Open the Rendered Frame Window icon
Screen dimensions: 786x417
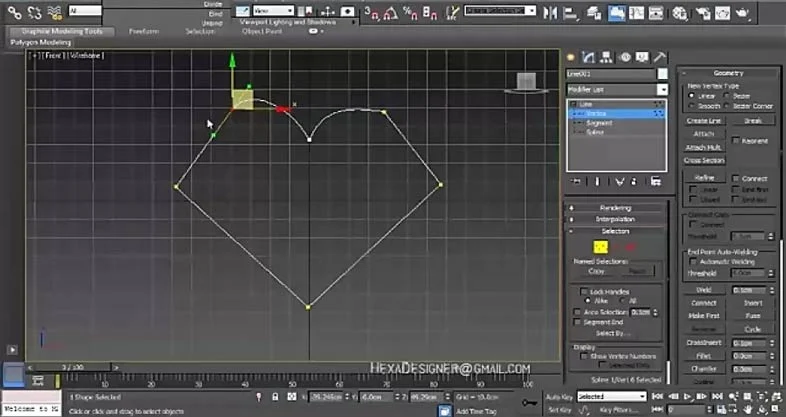coord(722,13)
